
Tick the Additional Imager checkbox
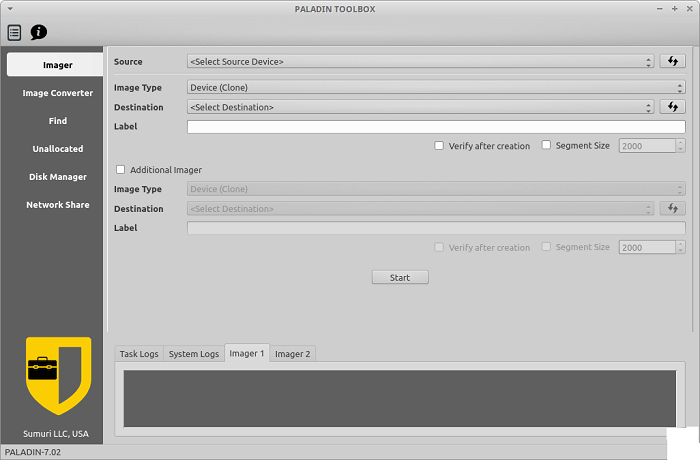(121, 170)
